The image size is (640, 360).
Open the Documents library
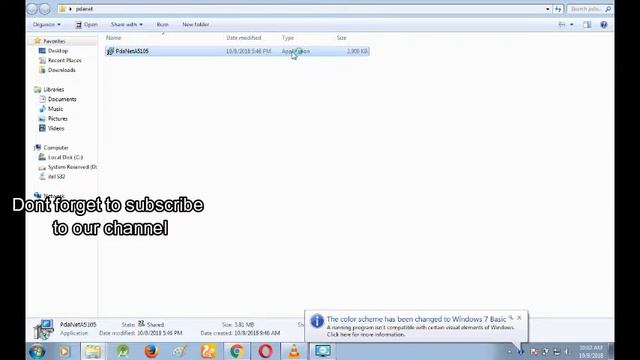(62, 99)
